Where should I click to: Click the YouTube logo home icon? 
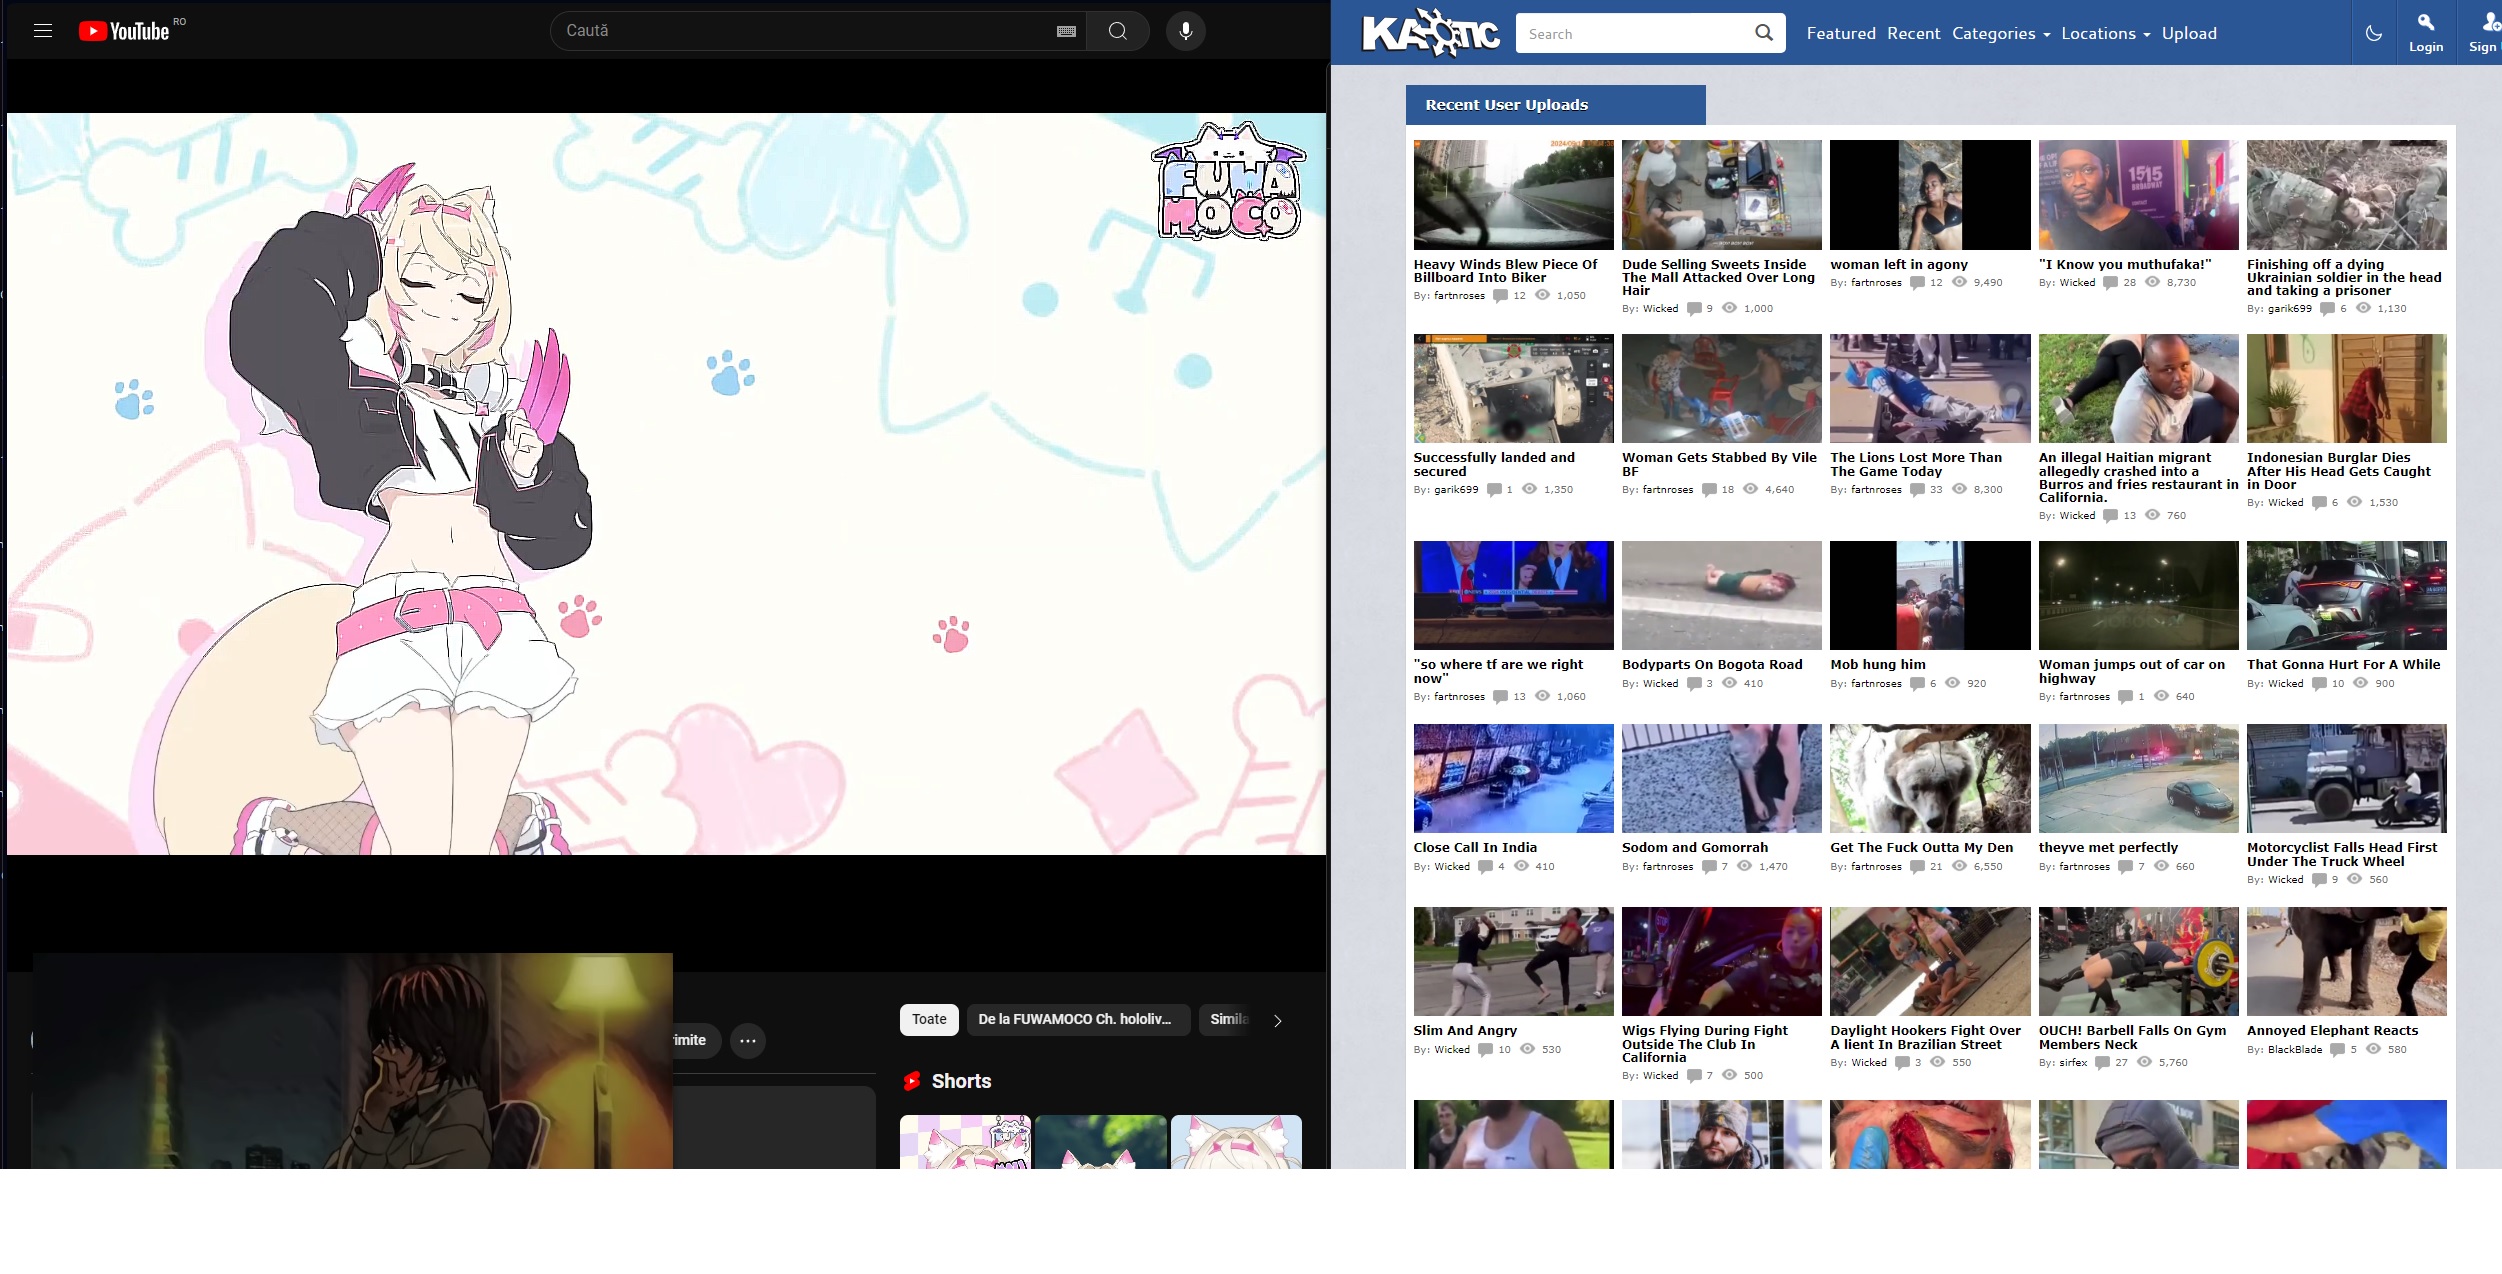(124, 31)
